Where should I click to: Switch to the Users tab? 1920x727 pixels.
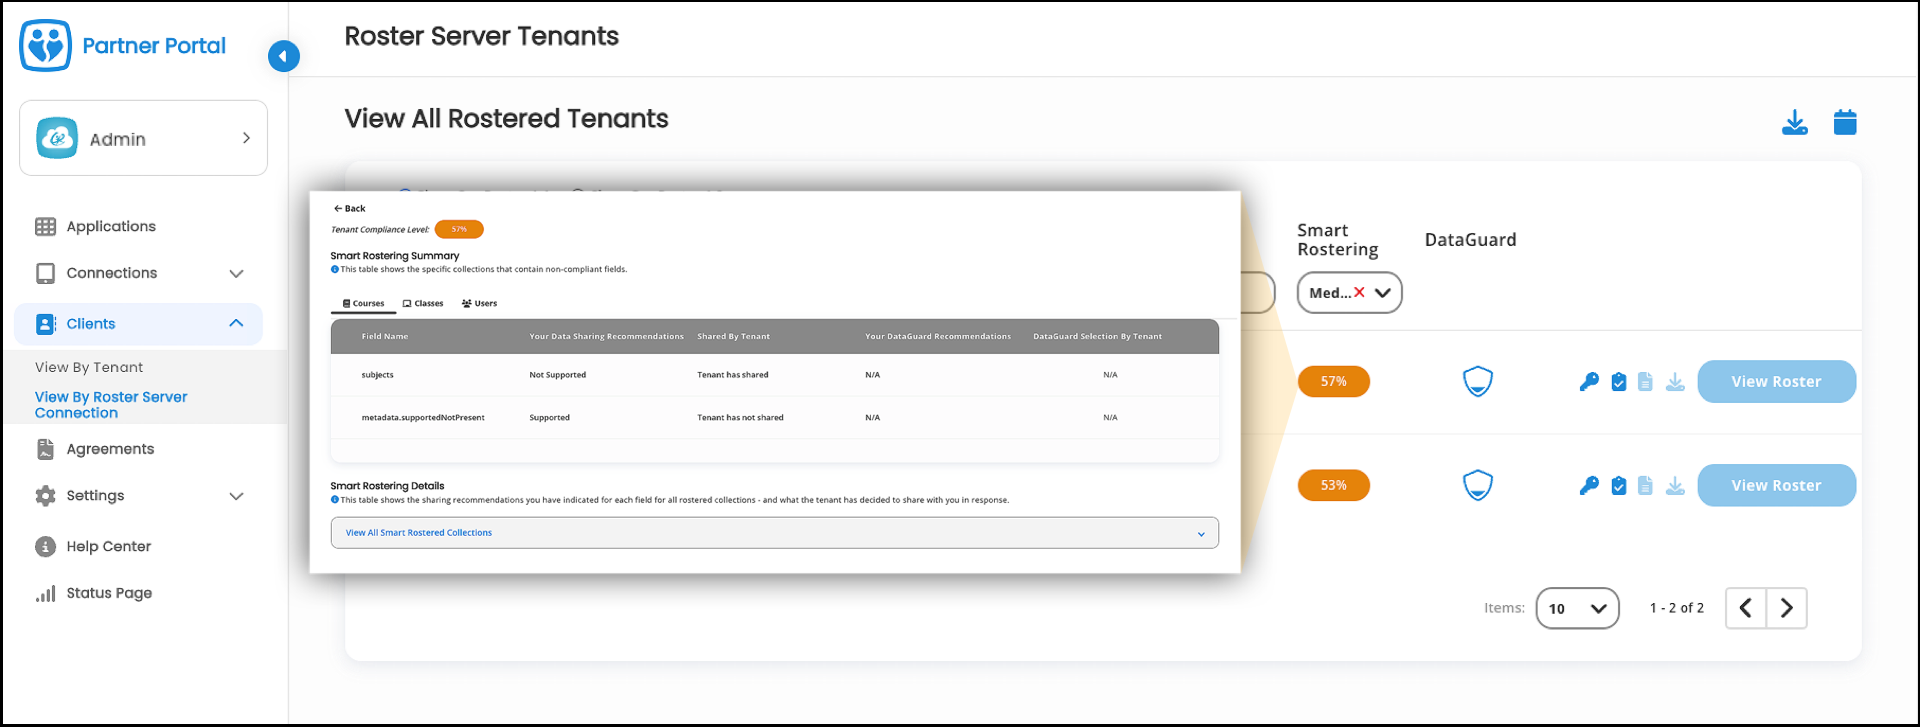click(479, 303)
